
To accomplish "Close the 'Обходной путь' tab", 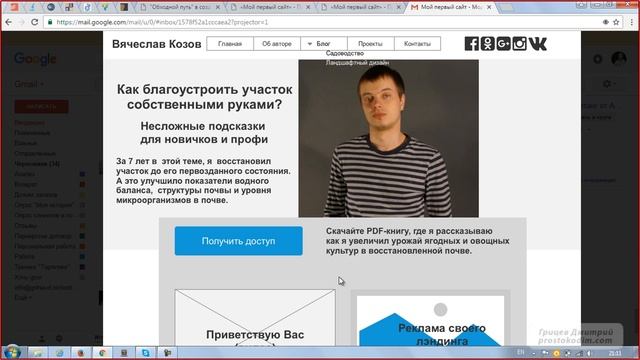I will (x=218, y=7).
